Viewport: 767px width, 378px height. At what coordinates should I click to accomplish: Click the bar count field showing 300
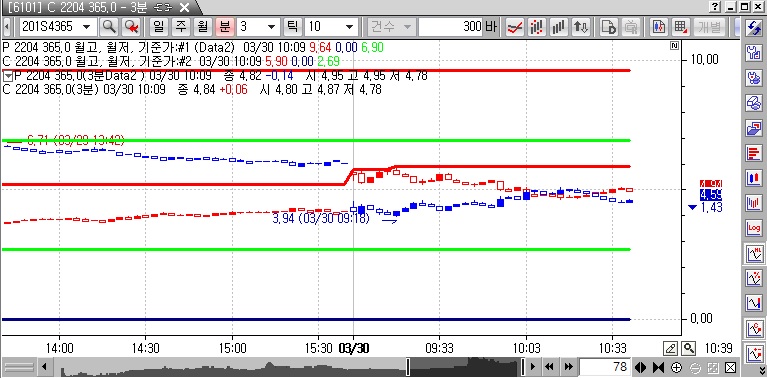click(x=451, y=26)
